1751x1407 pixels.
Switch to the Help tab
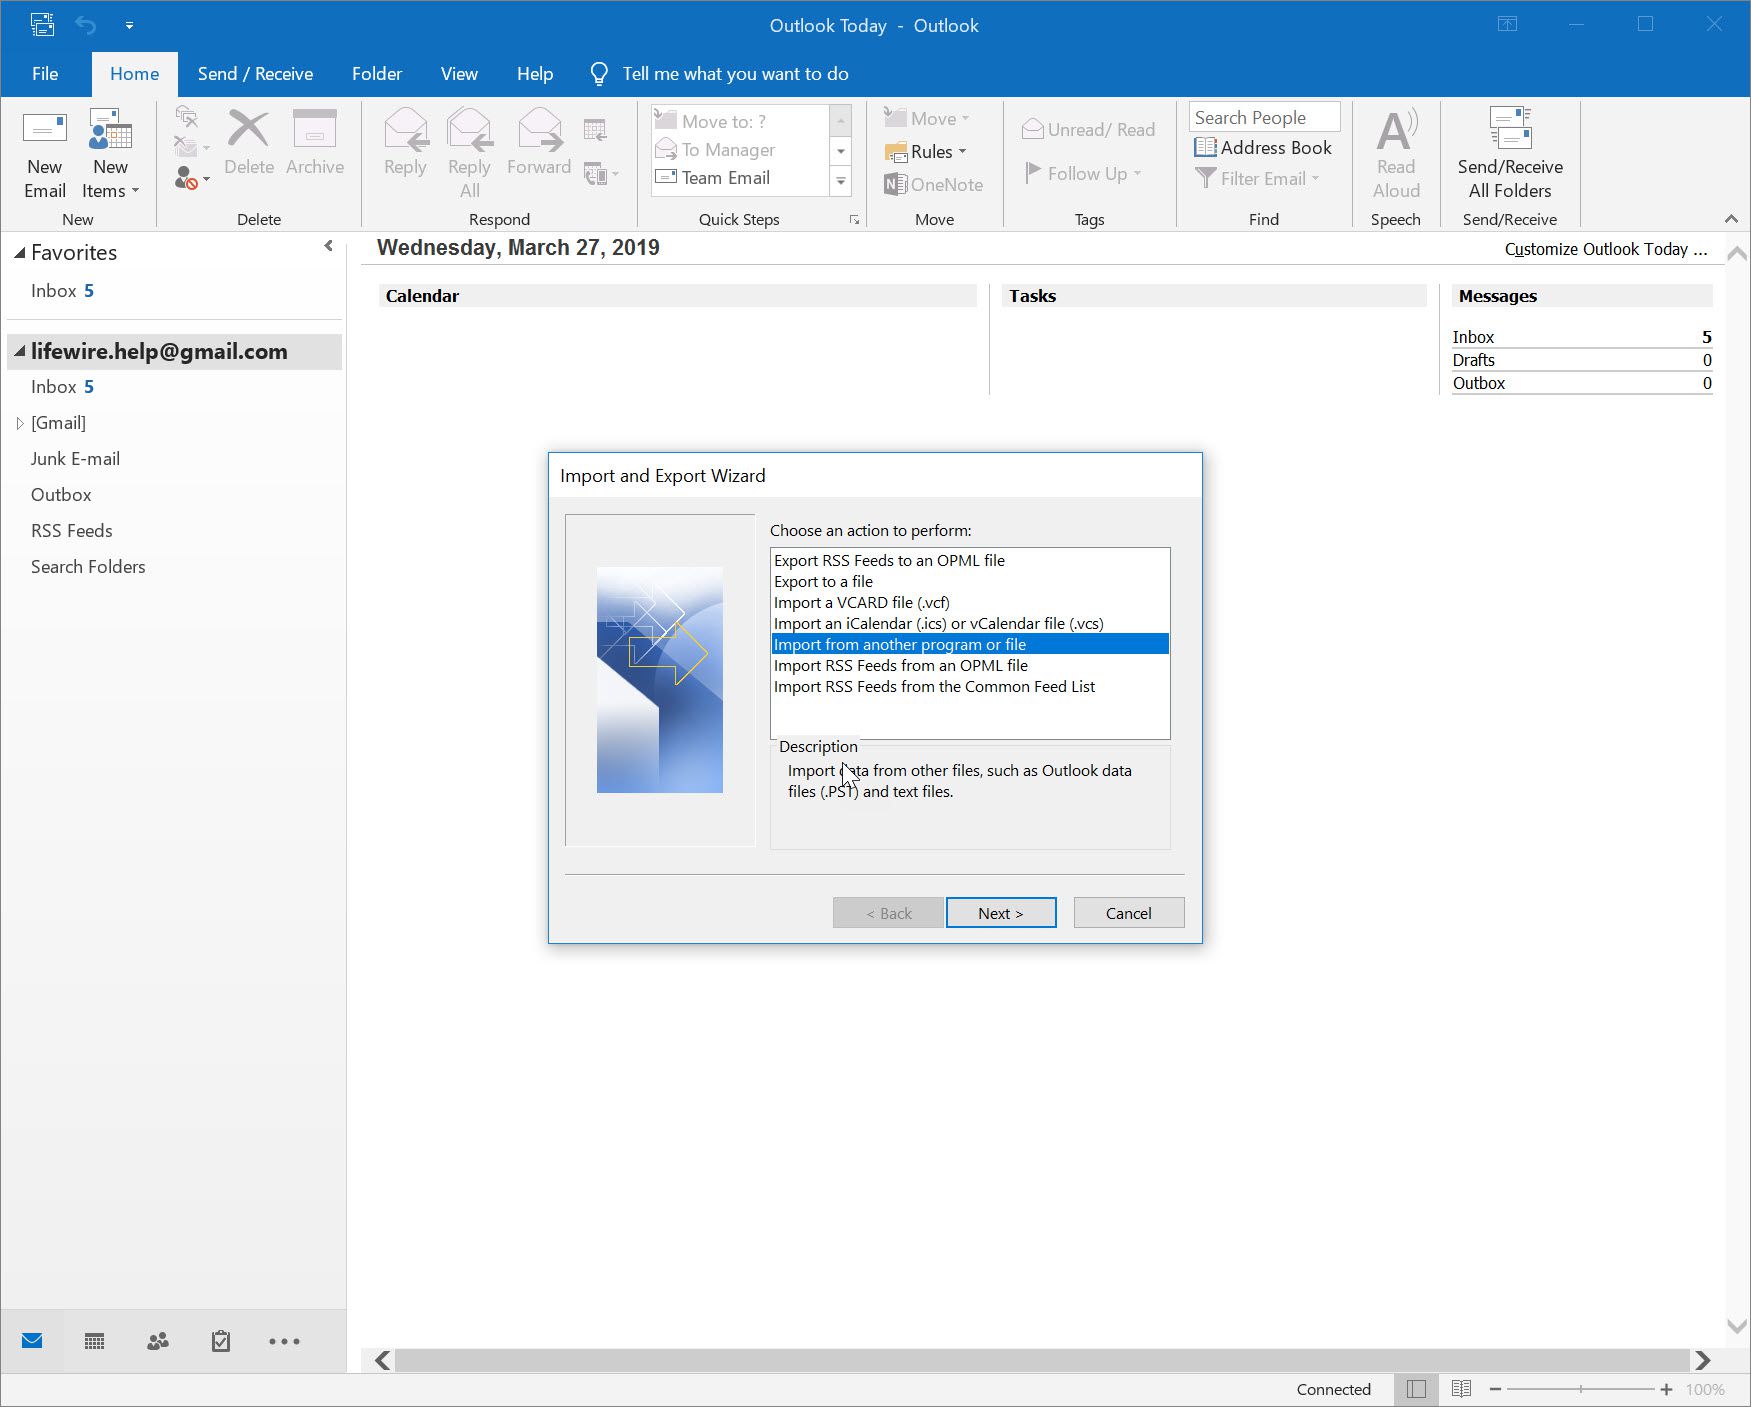(x=535, y=74)
